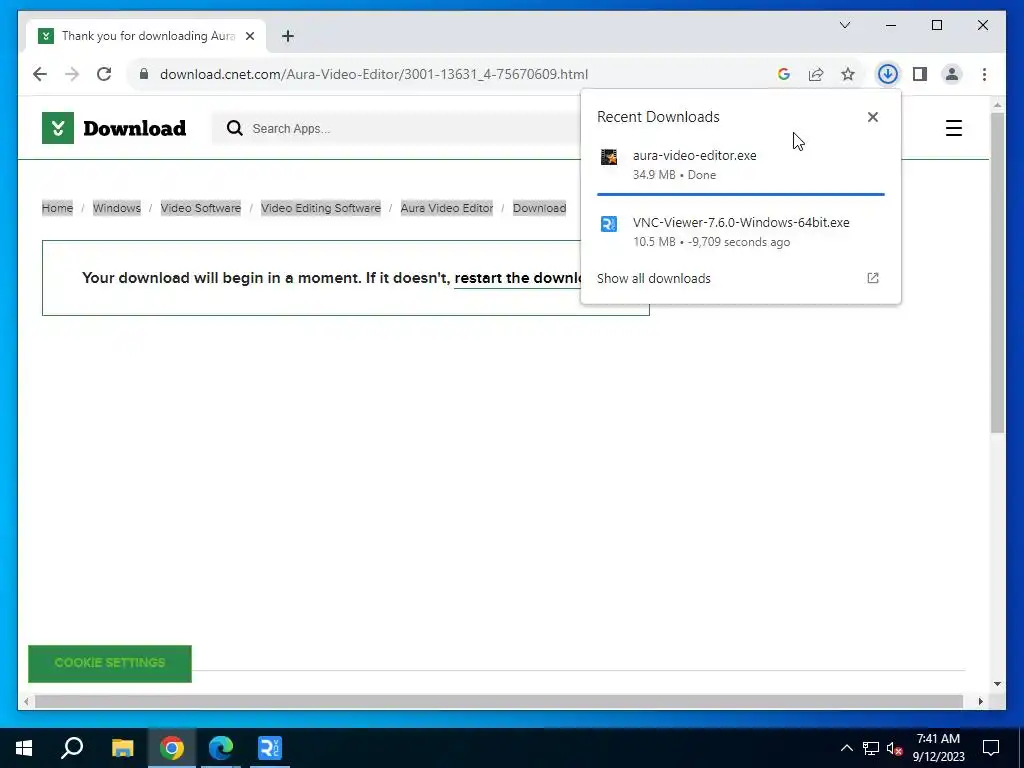
Task: Click the VNC Viewer file icon
Action: (609, 224)
